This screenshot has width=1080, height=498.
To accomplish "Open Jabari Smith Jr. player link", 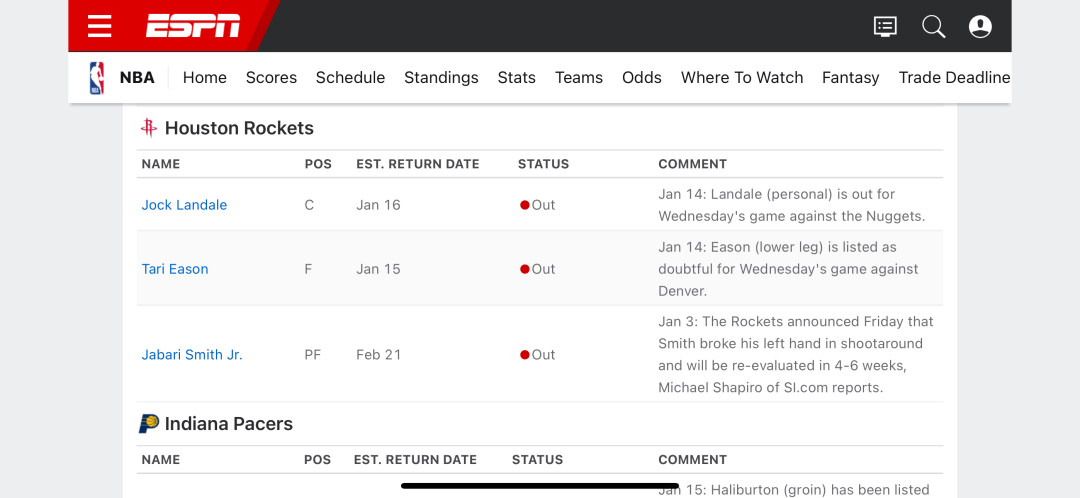I will (x=192, y=355).
